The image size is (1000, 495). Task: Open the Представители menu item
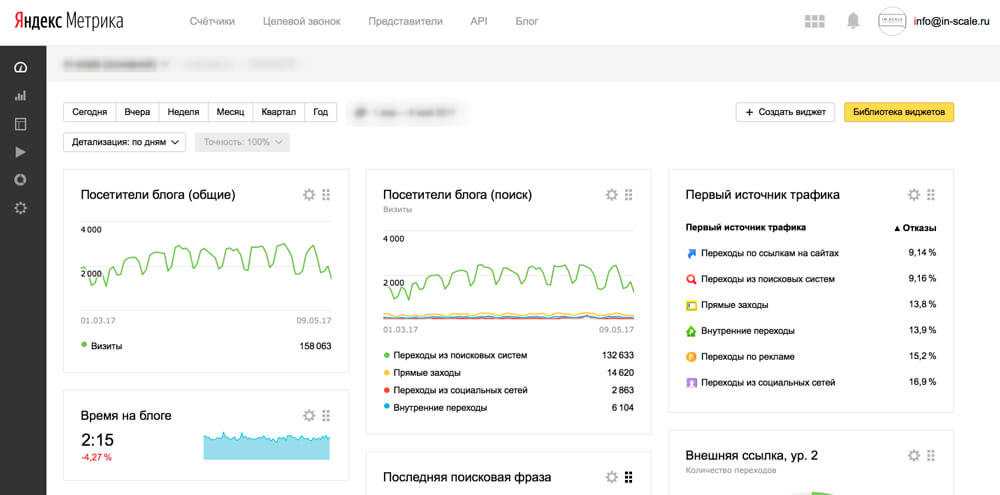(405, 21)
